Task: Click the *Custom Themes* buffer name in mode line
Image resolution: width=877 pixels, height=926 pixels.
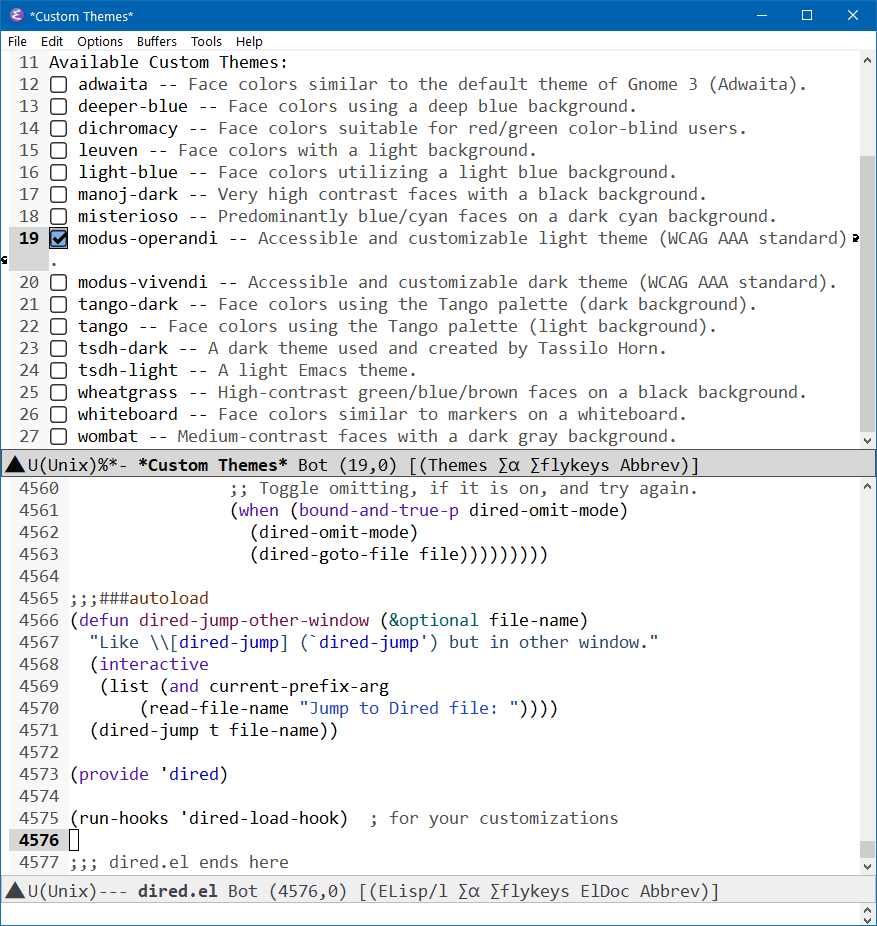Action: [x=213, y=465]
